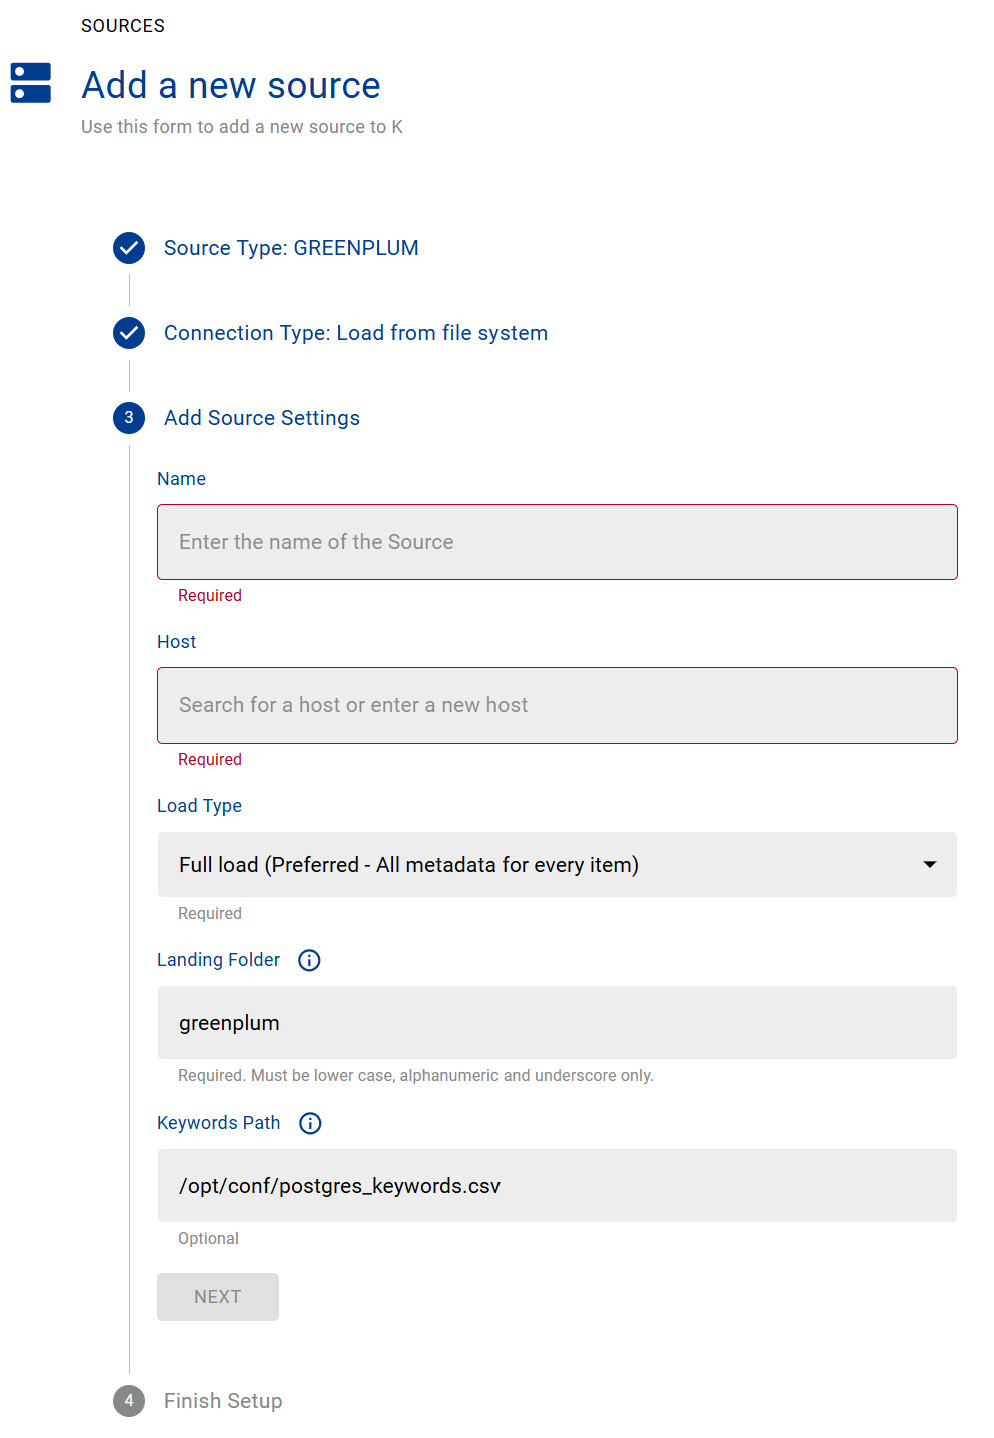994x1438 pixels.
Task: Click the Landing Folder field containing greenplum
Action: 557,1023
